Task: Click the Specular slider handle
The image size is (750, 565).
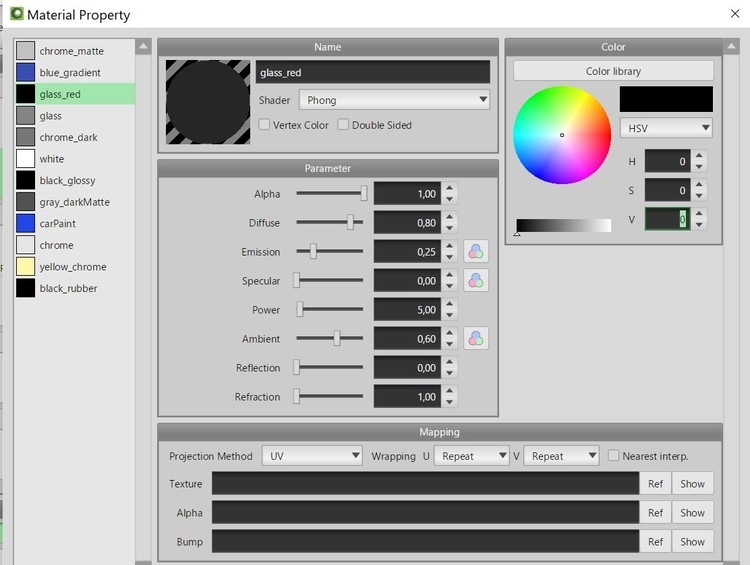Action: (297, 280)
